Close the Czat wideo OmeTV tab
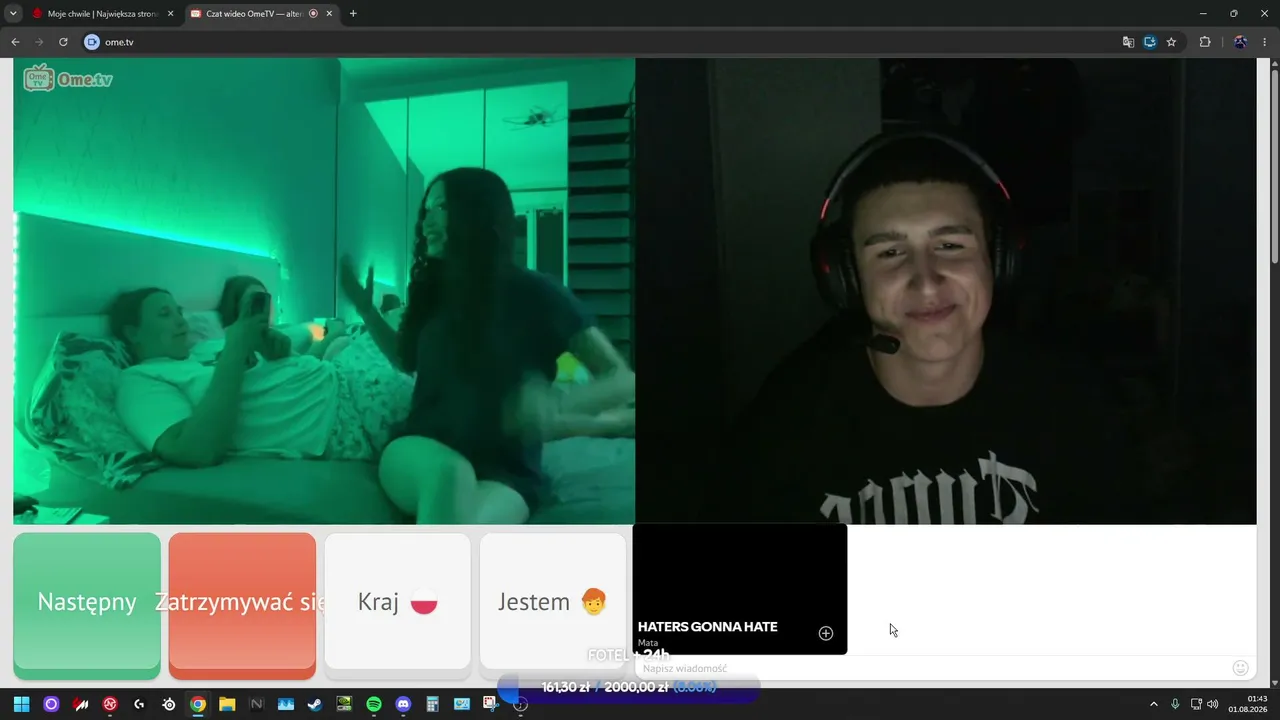The image size is (1280, 720). coord(329,14)
